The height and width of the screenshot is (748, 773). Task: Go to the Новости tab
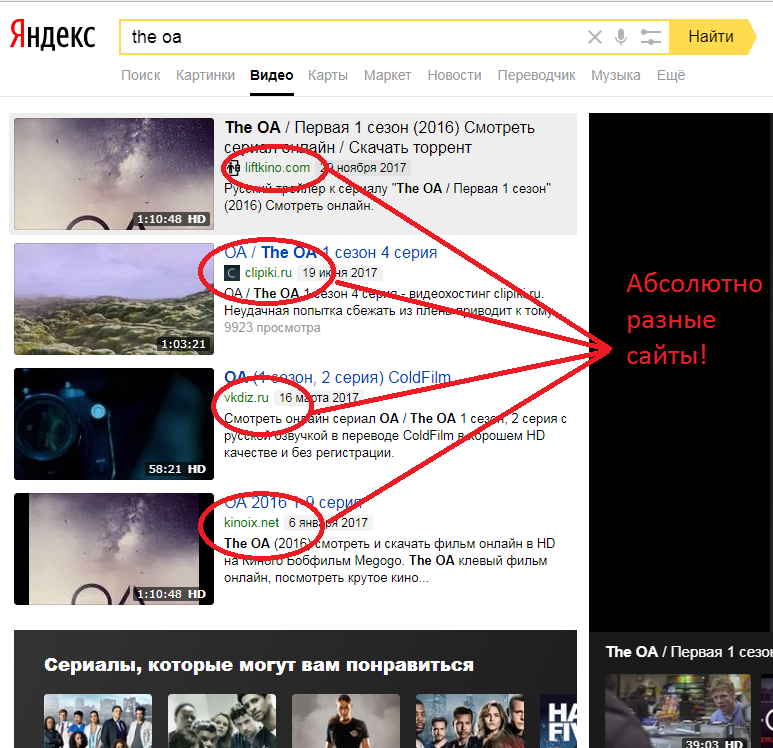click(x=454, y=75)
